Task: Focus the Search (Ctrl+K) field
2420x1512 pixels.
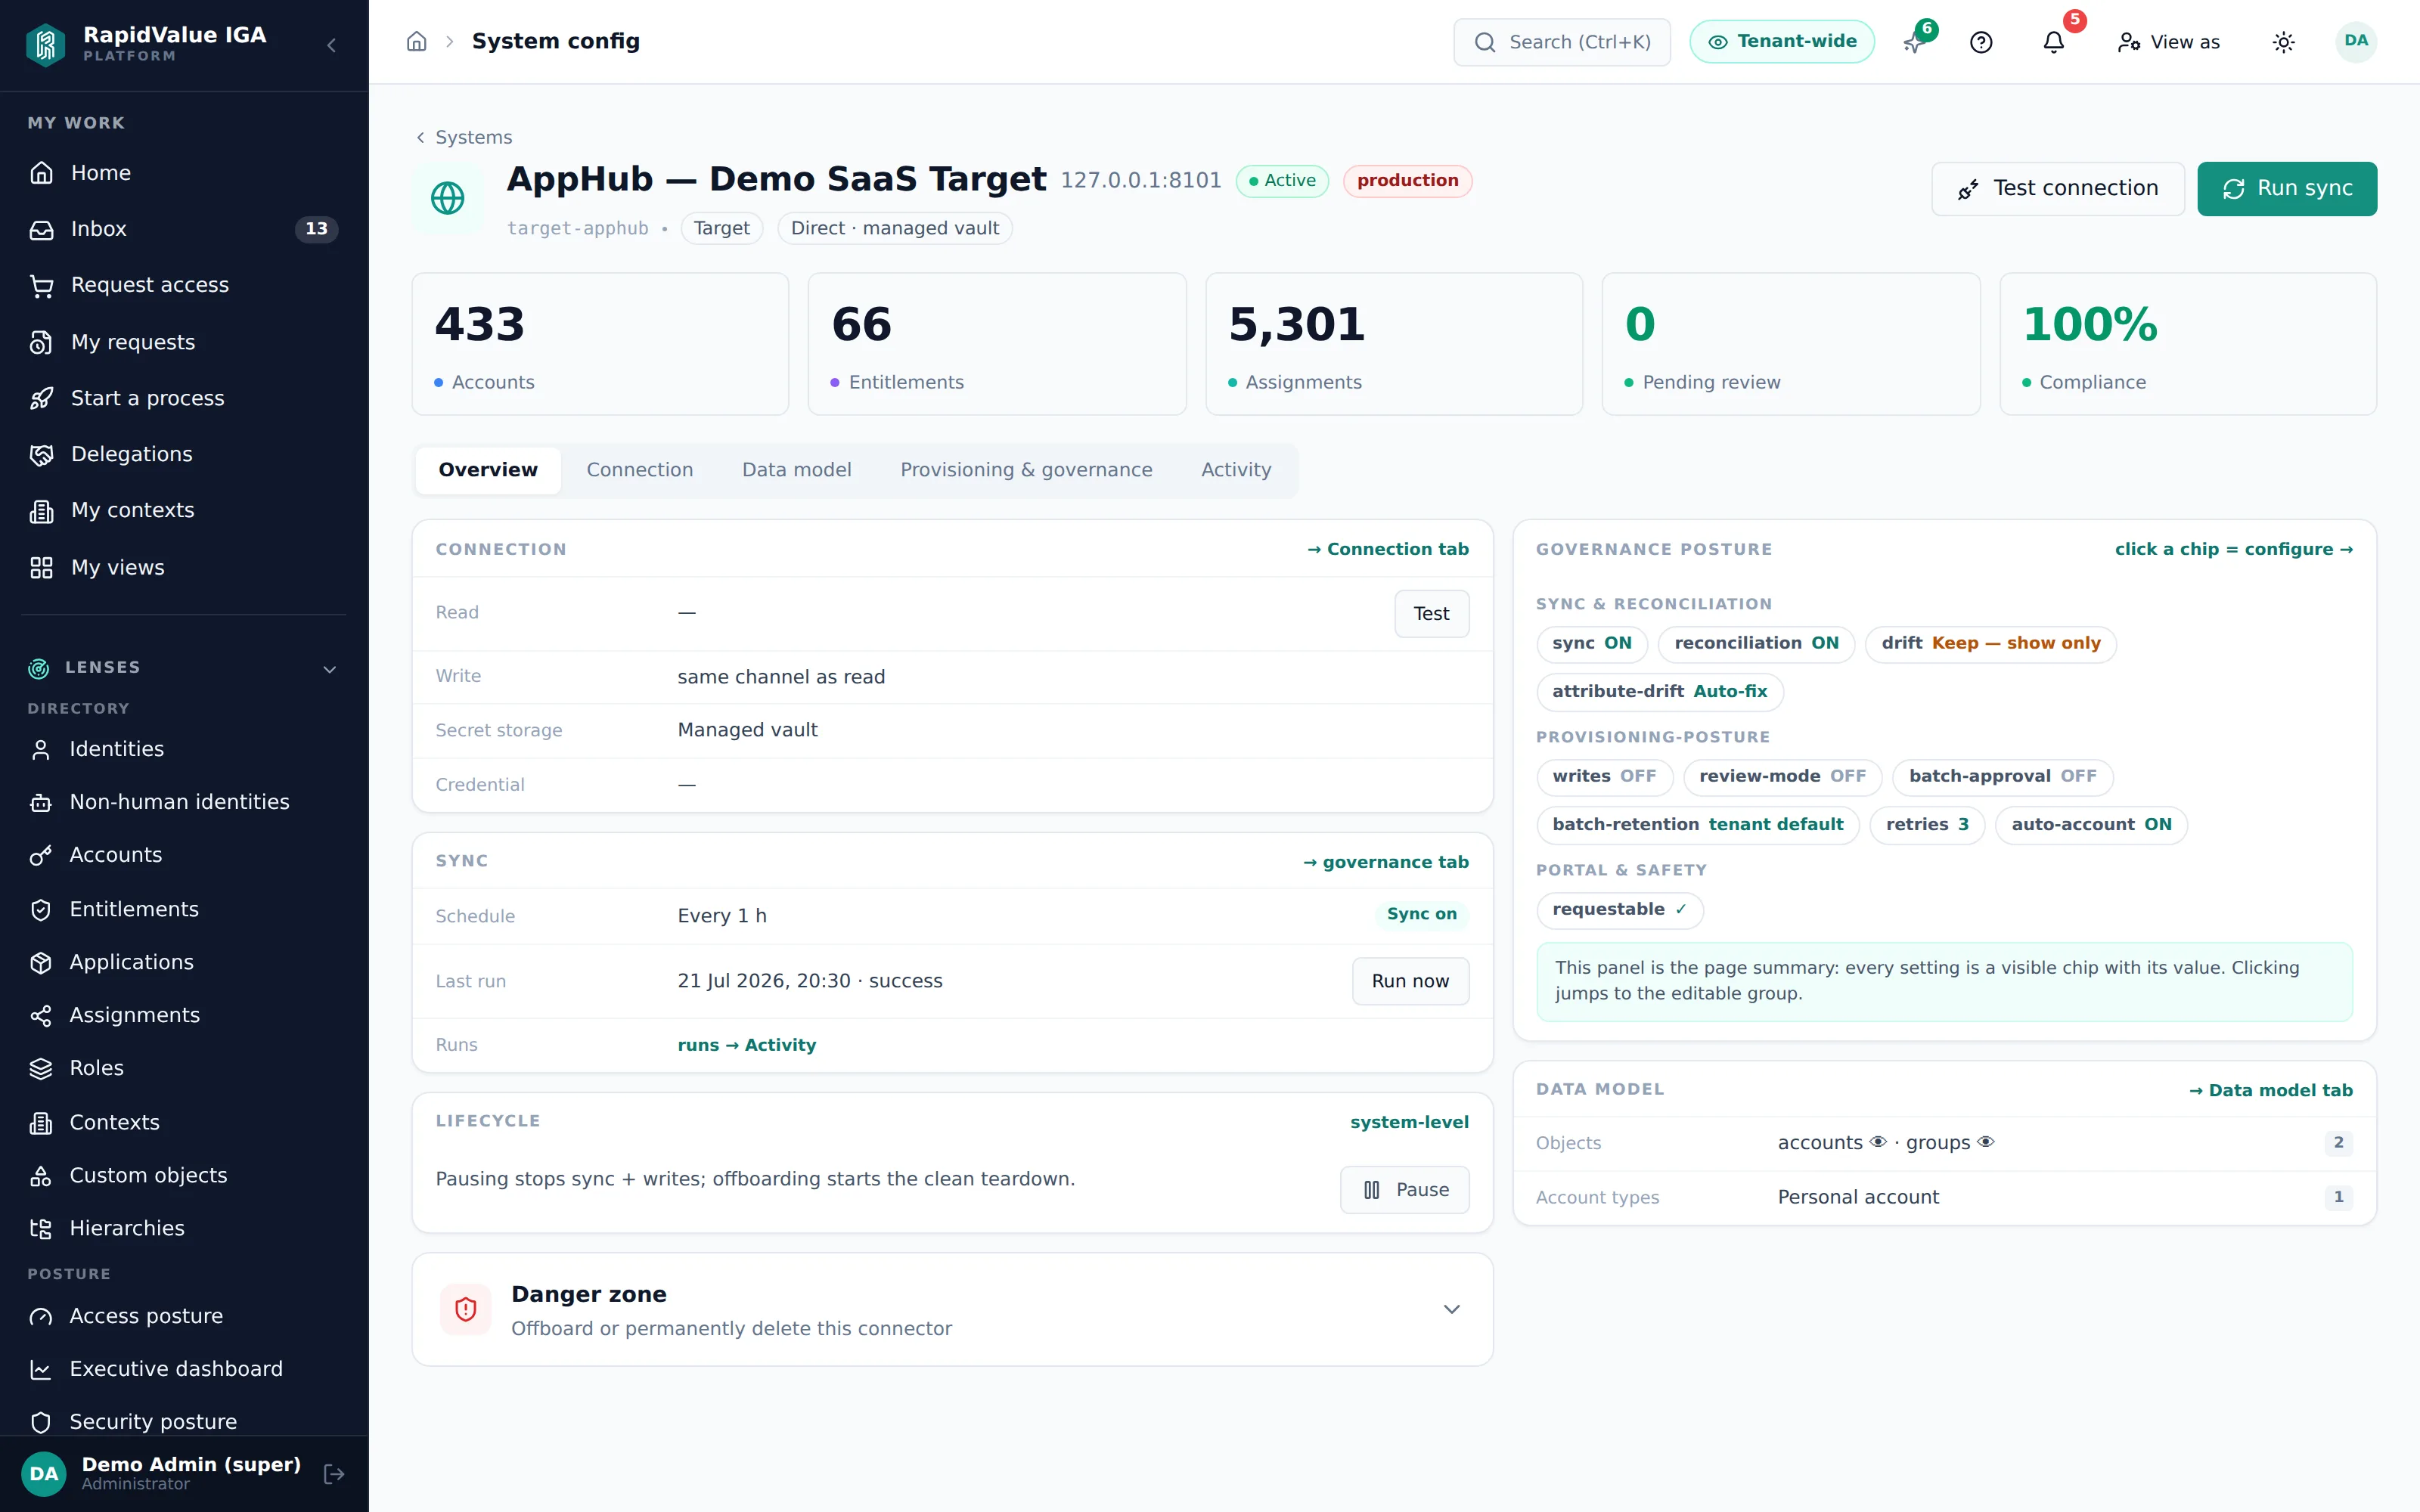Action: coord(1561,42)
